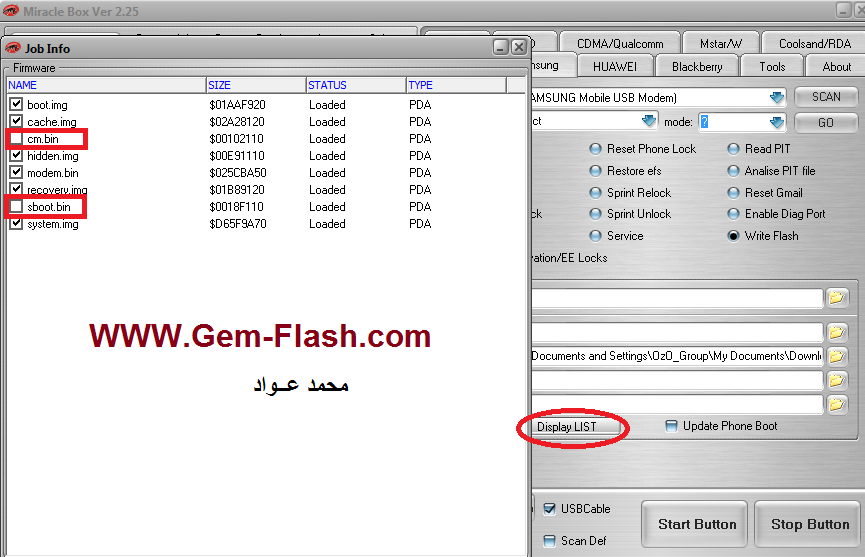Toggle the hidden.img checkbox
Viewport: 865px width, 557px height.
pos(16,155)
